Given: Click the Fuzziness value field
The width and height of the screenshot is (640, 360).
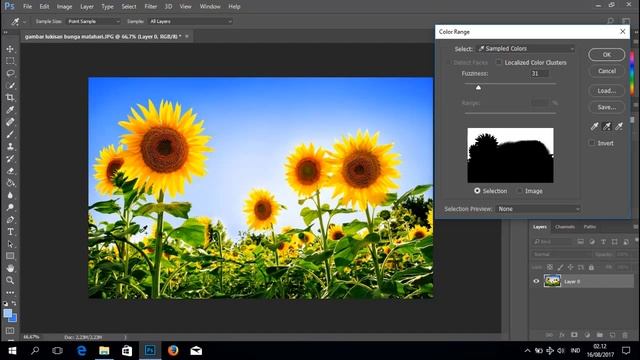Looking at the screenshot, I should pos(540,73).
